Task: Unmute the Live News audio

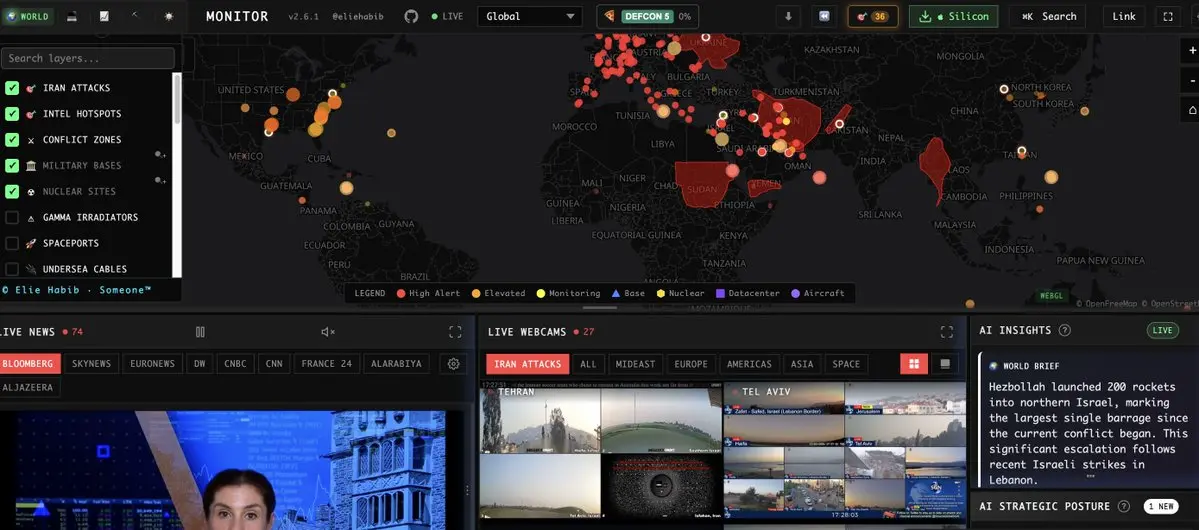Action: tap(328, 332)
